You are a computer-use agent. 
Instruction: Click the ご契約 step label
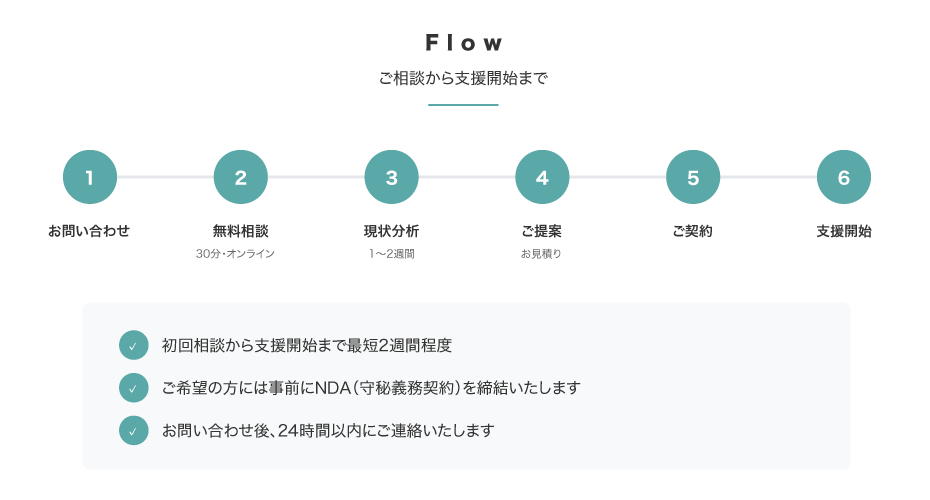[x=693, y=231]
